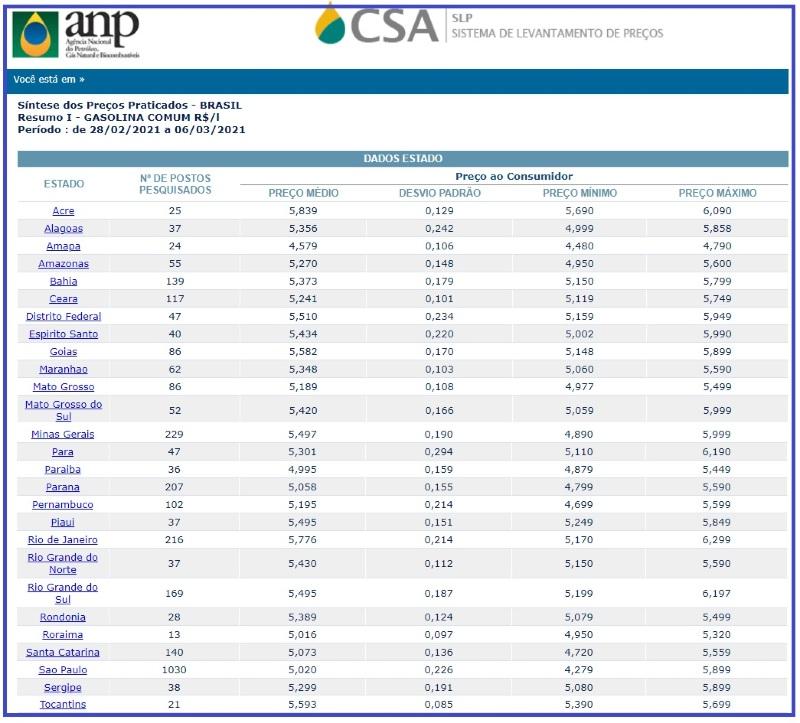This screenshot has width=800, height=723.
Task: Select the Mato Grosso do Sul link
Action: (x=63, y=411)
